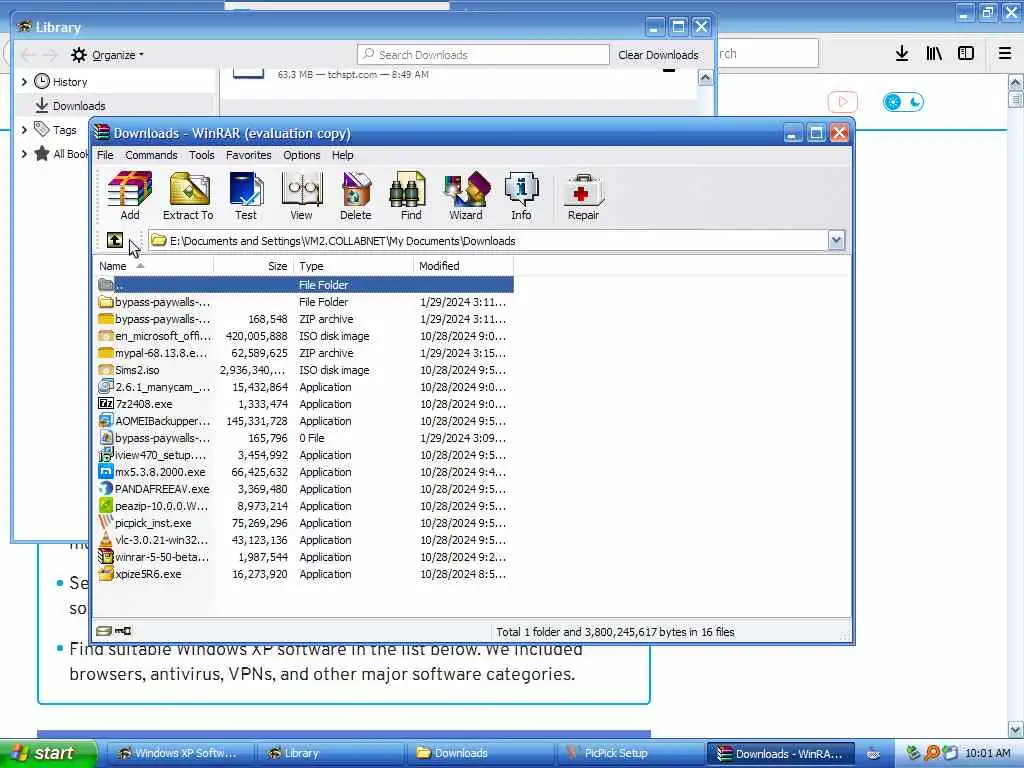
Task: Select the en_microsoft_offi ISO row
Action: (304, 336)
